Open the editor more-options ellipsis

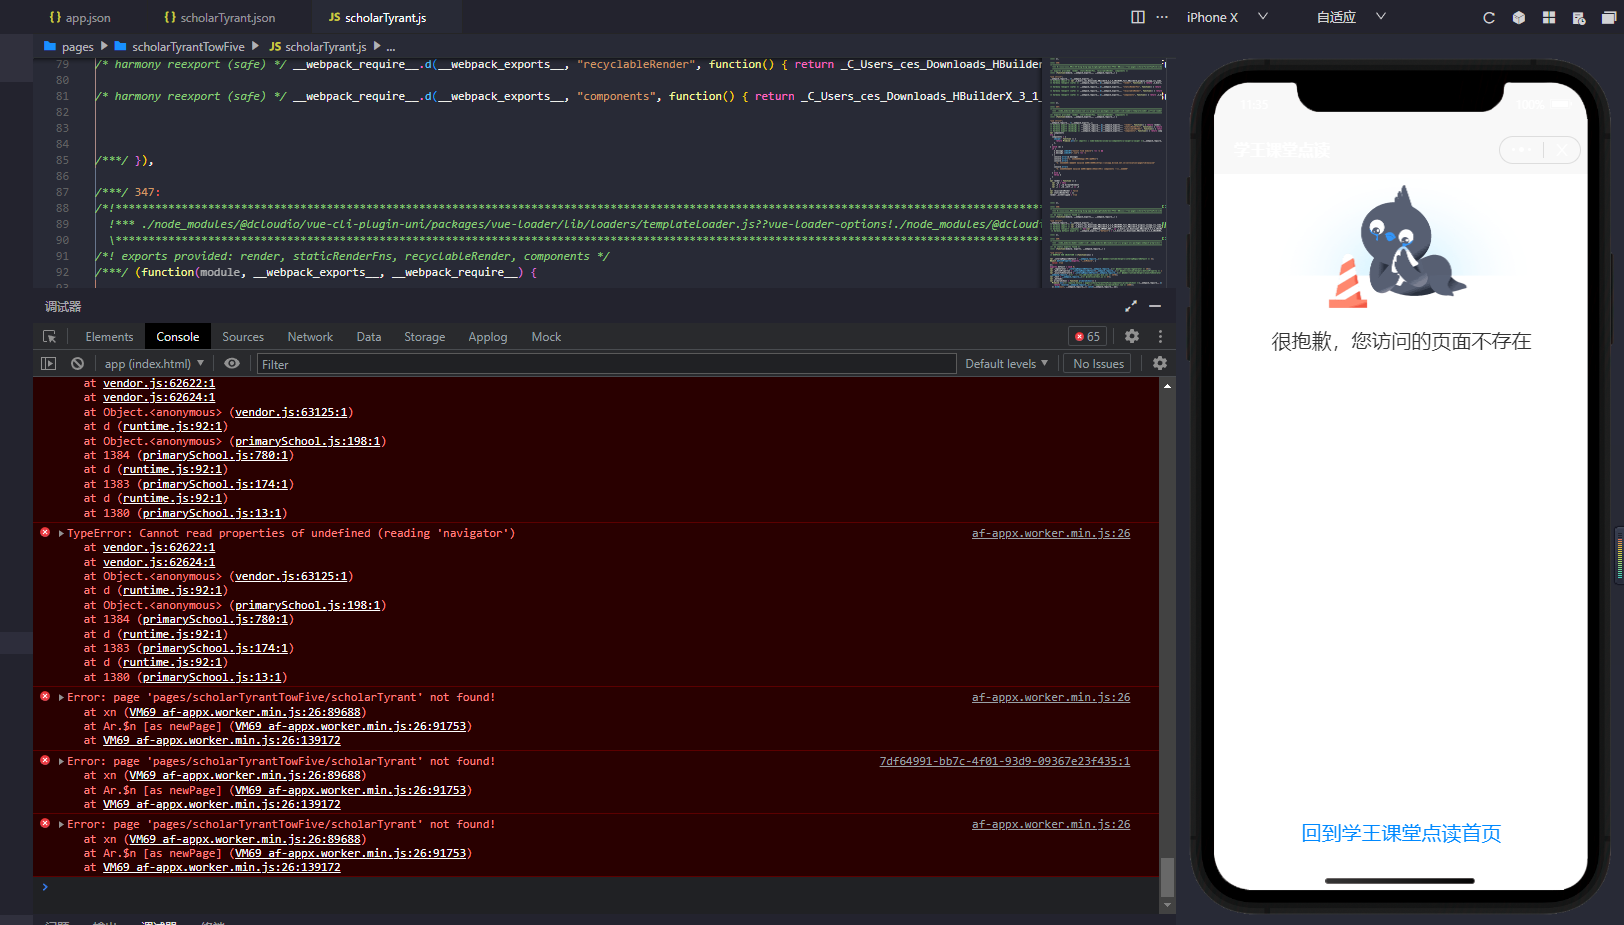coord(1162,17)
